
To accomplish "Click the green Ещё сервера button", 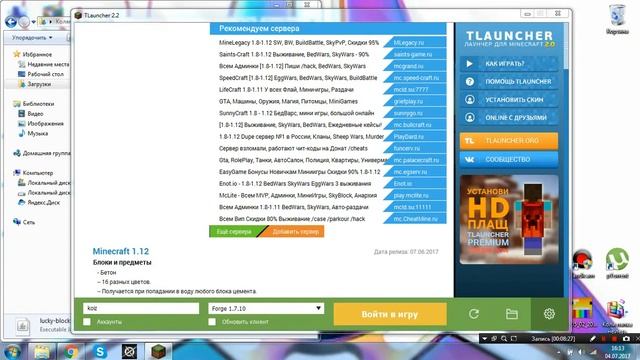I will 235,231.
